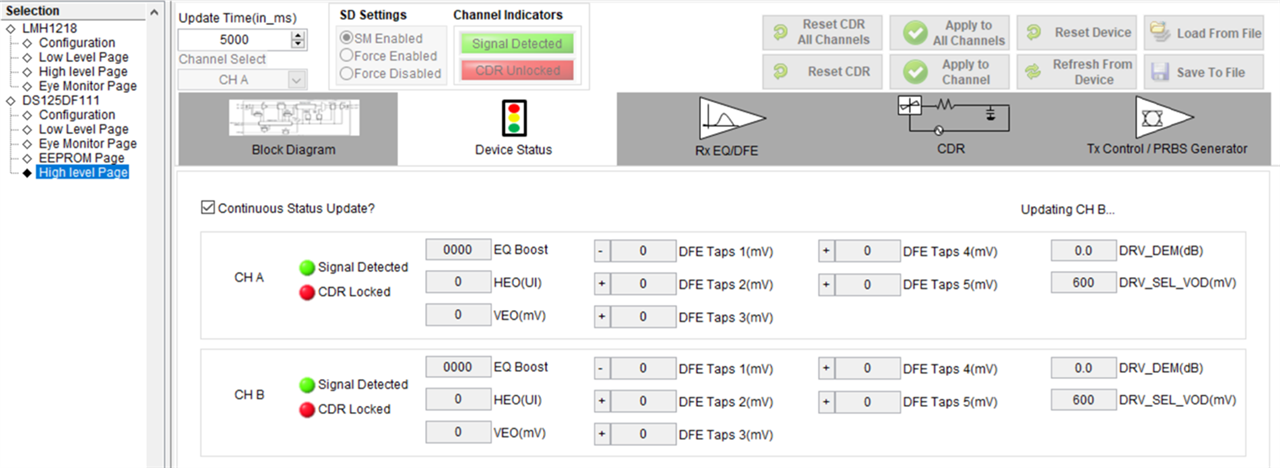Collapse the LMH1218 tree node
This screenshot has height=468, width=1280.
pyautogui.click(x=10, y=29)
